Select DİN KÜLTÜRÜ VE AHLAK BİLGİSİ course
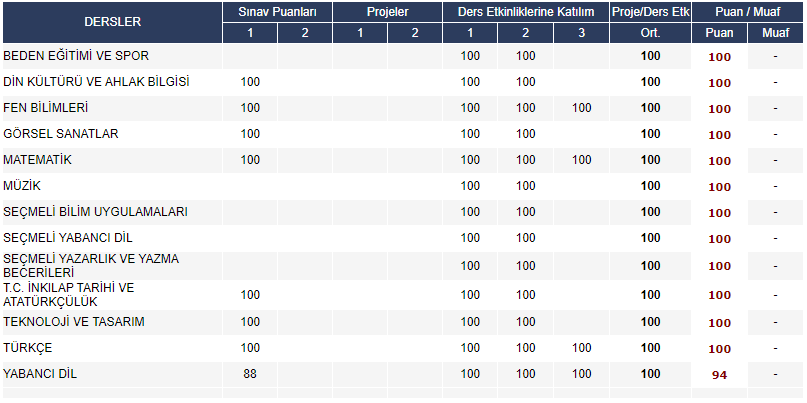807x403 pixels. coord(97,82)
